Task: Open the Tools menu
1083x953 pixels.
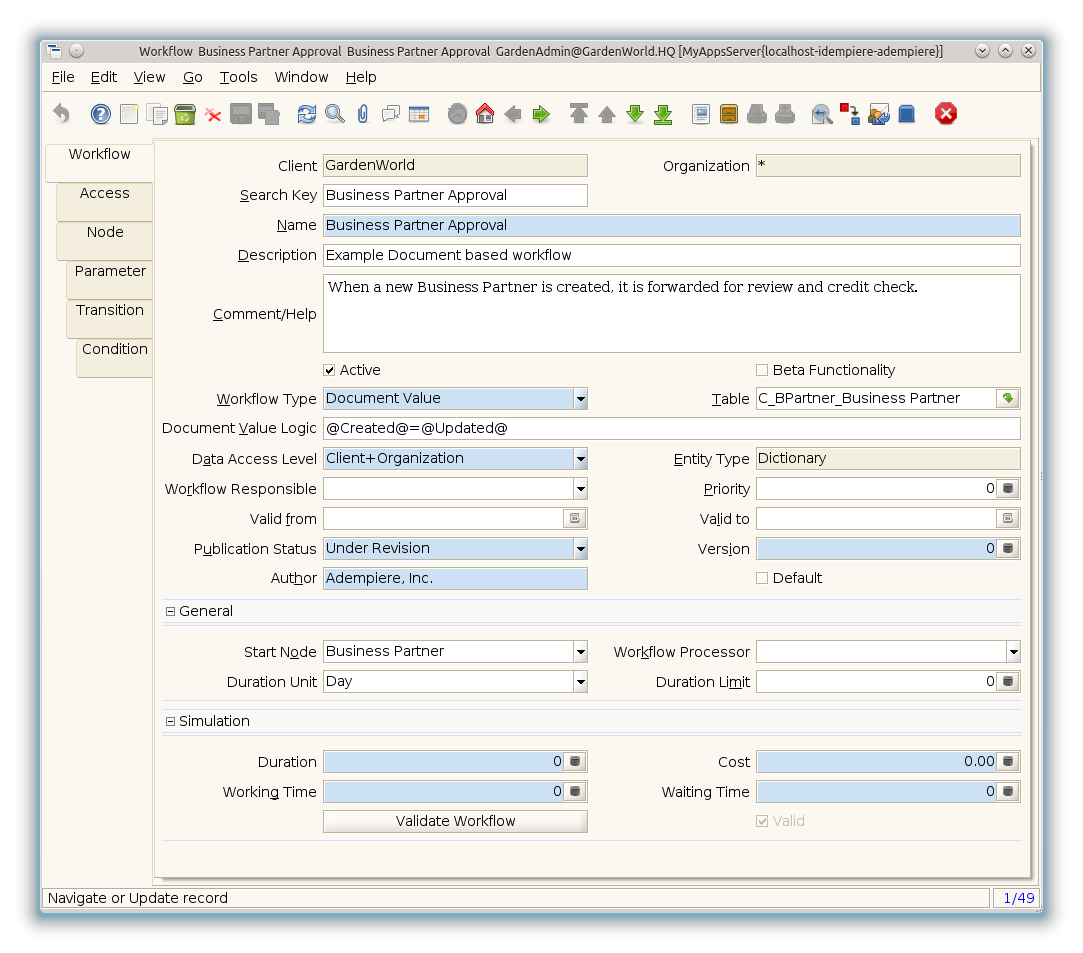Action: coord(238,77)
